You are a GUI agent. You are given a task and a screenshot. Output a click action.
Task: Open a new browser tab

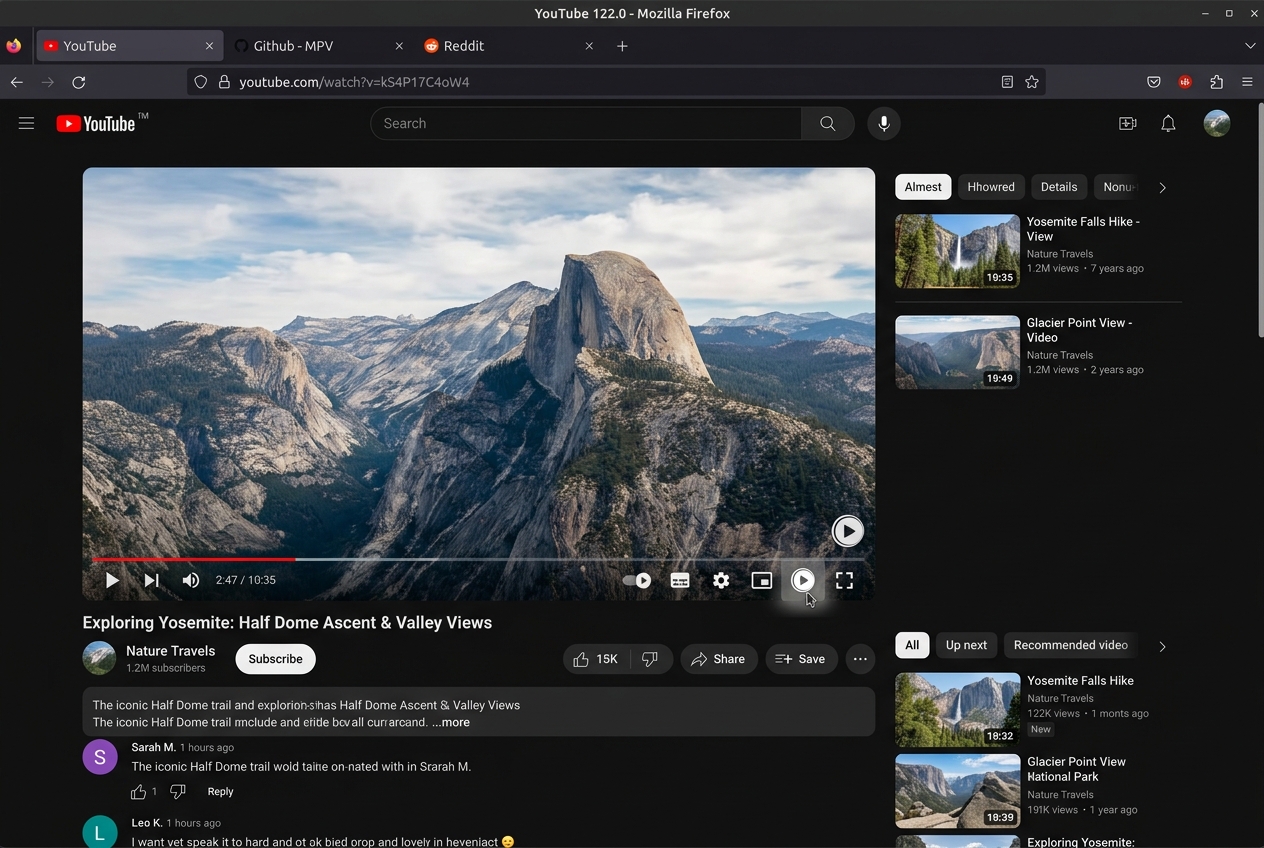click(x=622, y=46)
